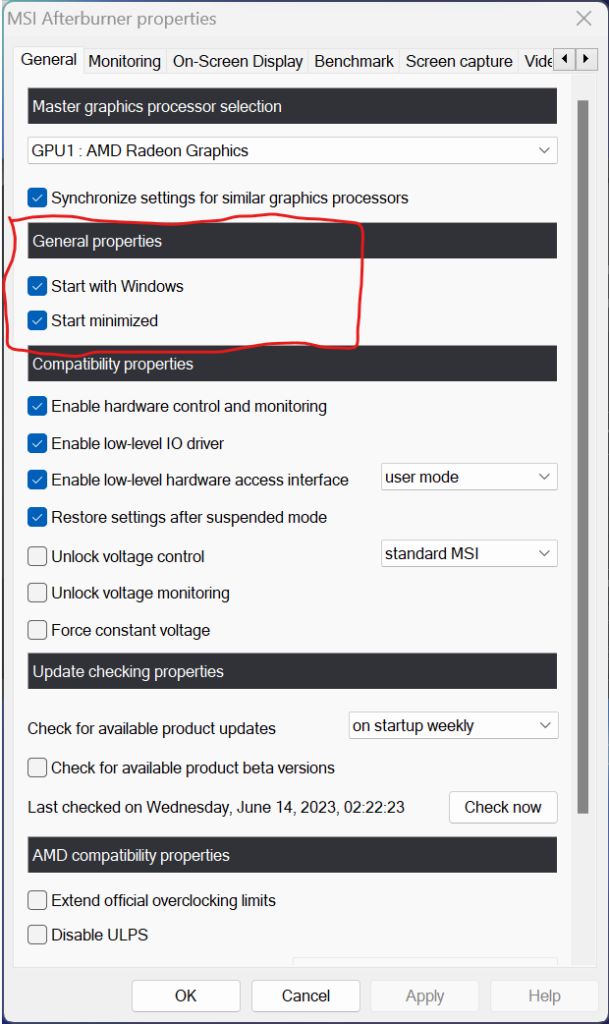Switch to the General tab
Viewport: 609px width, 1024px height.
pos(48,59)
